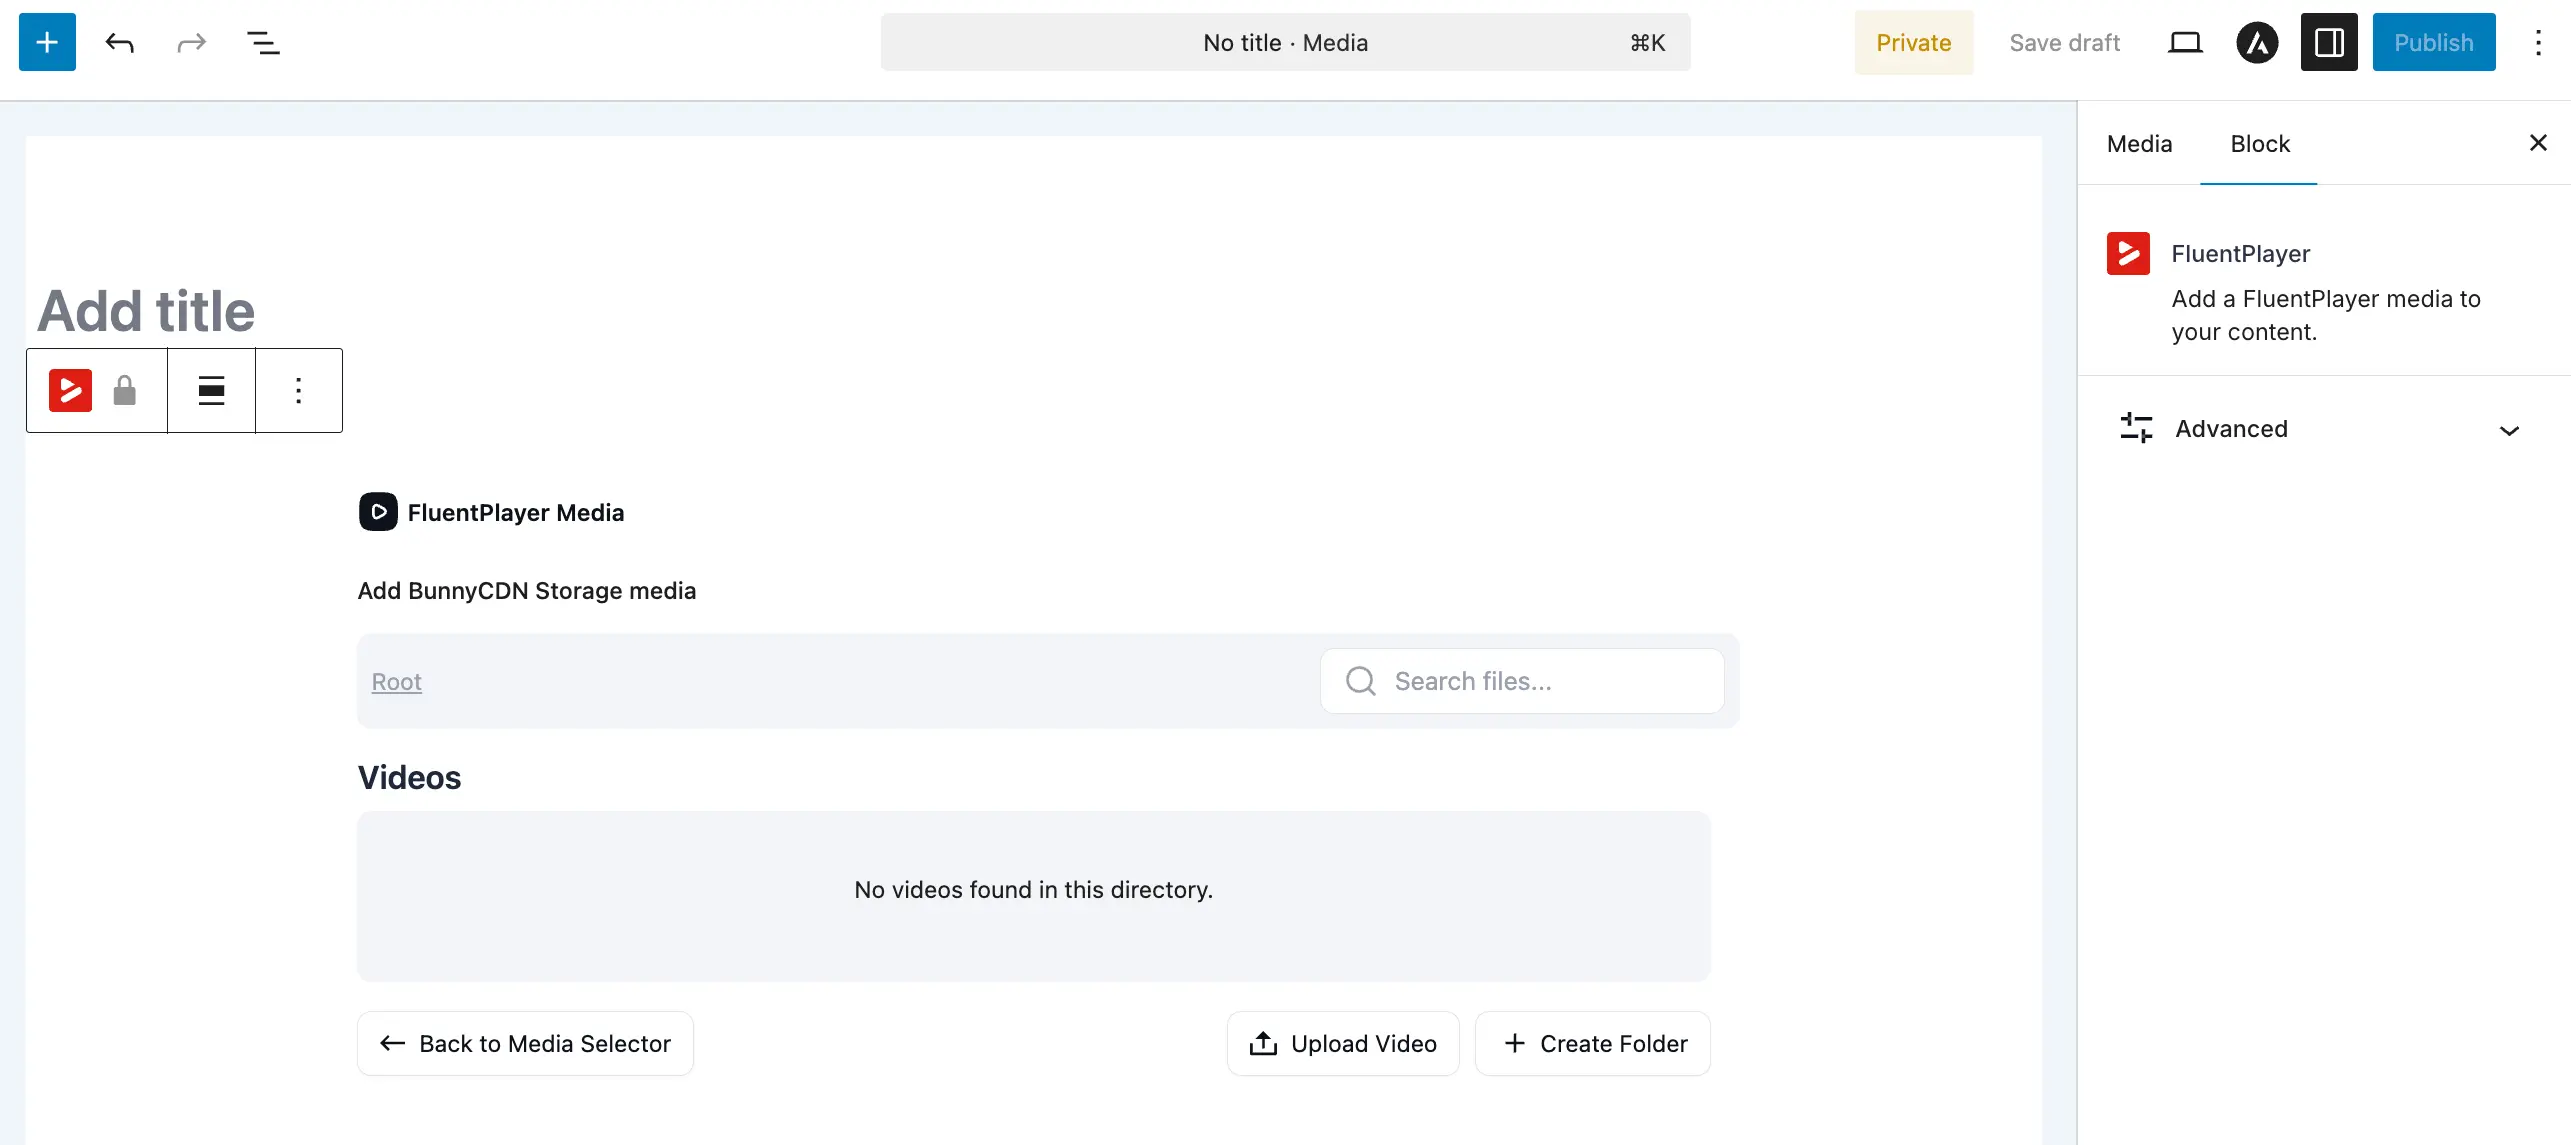Change the Private visibility status
Viewport: 2571px width, 1145px height.
coord(1913,42)
